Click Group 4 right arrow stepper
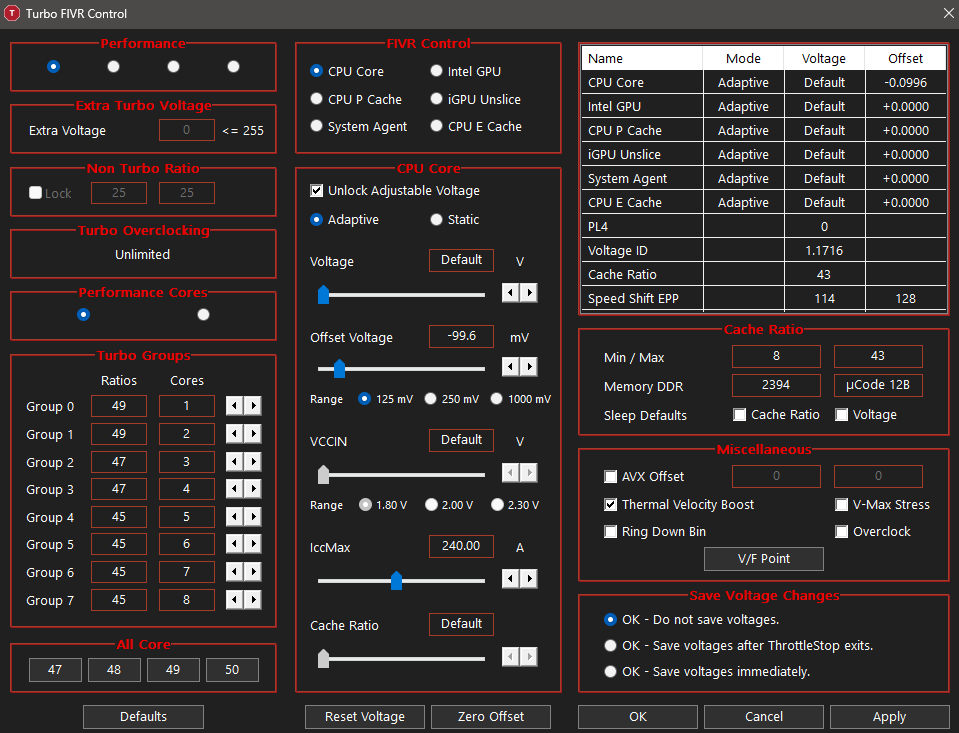The width and height of the screenshot is (959, 733). (253, 517)
